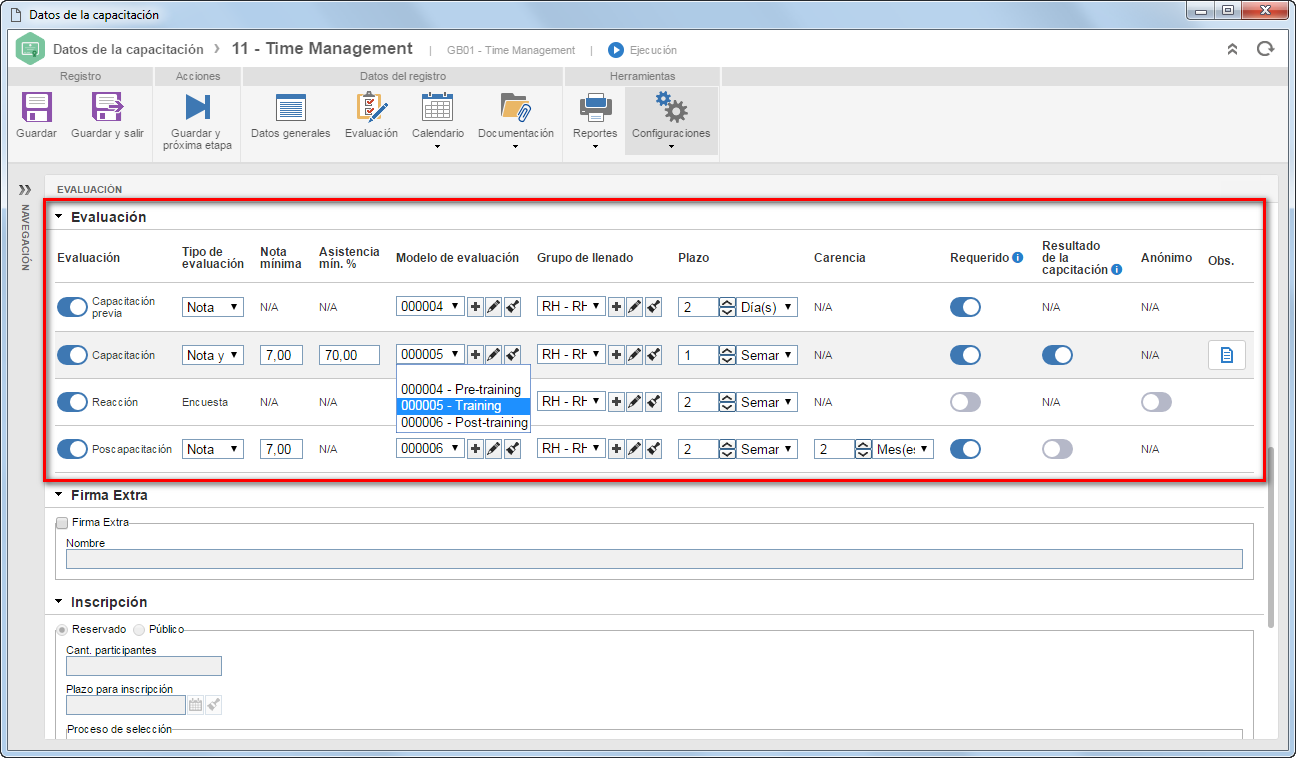Open the Evaluación toolbar icon
Screen dimensions: 1296x758
[371, 107]
